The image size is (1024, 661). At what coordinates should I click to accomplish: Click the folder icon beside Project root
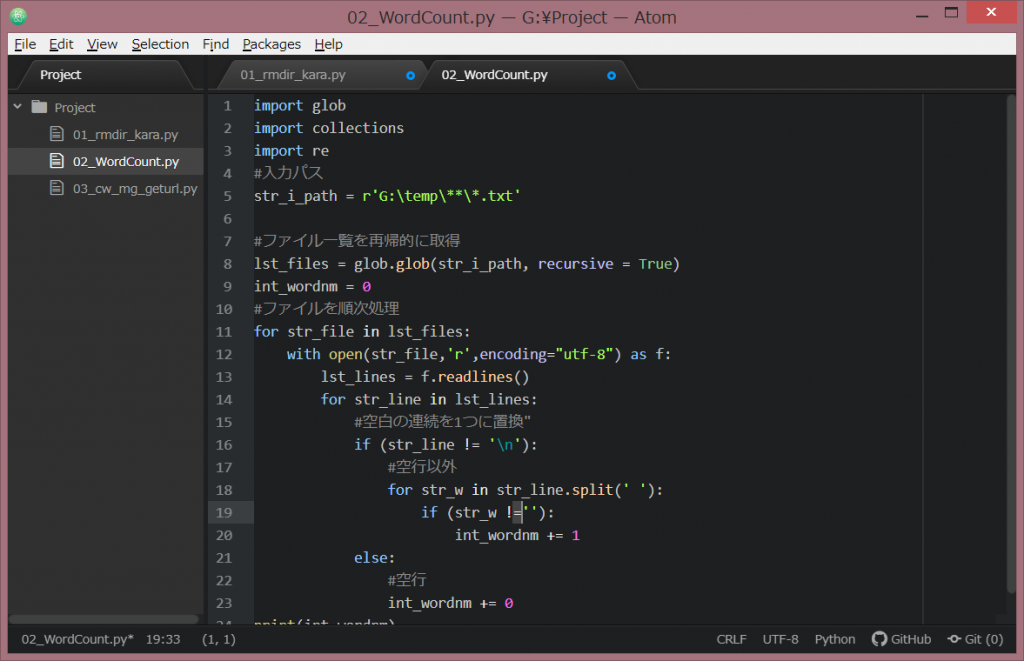(x=39, y=106)
